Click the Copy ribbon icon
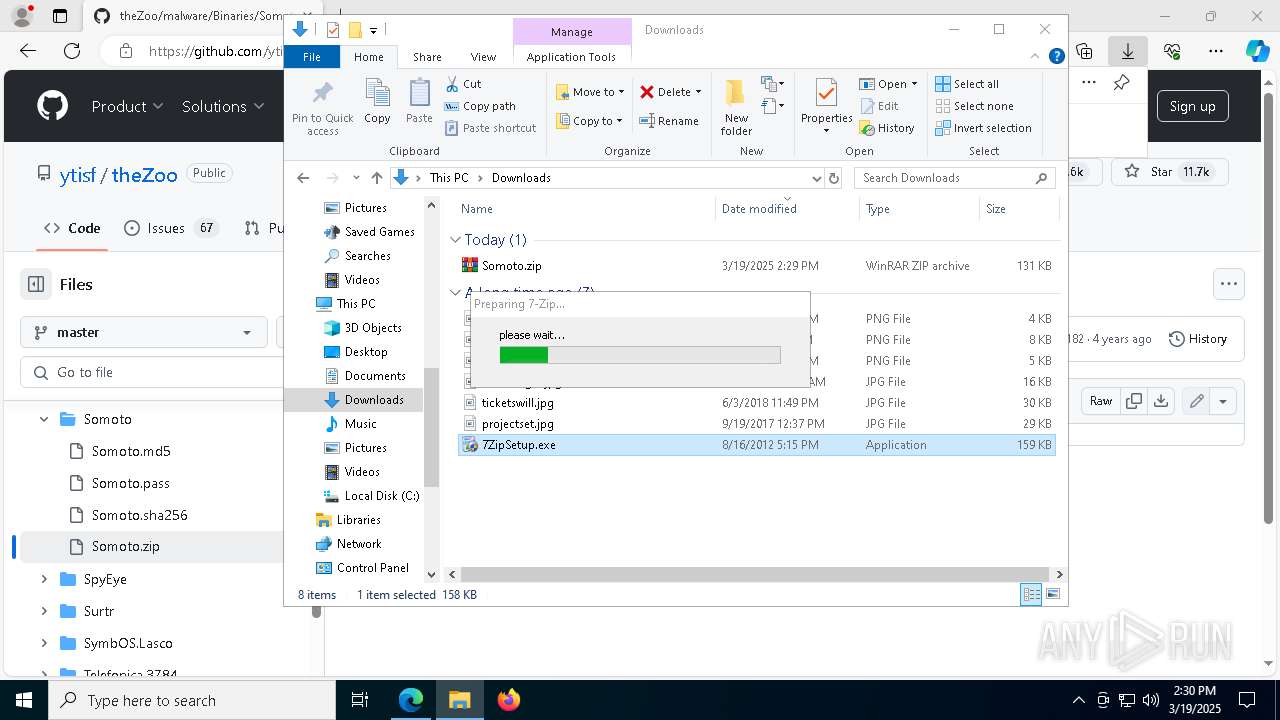 point(377,101)
